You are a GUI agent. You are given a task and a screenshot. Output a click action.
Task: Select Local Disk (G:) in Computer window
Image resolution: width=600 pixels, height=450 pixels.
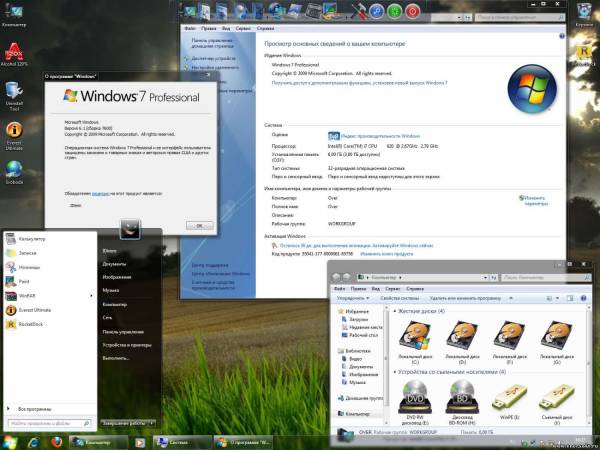point(557,342)
